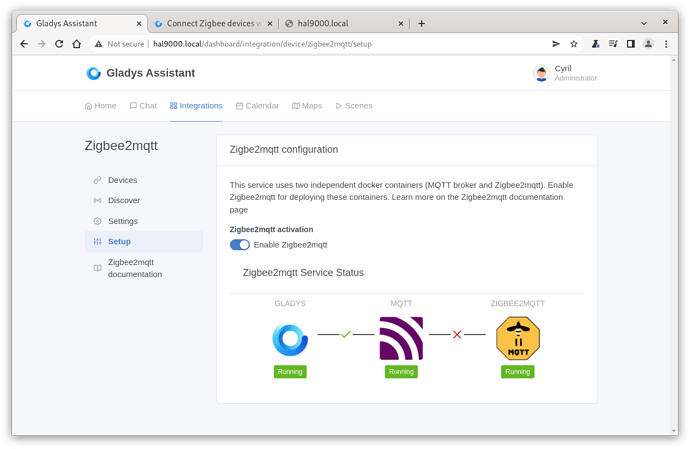Open the media control playlist icon
This screenshot has width=690, height=449.
pyautogui.click(x=613, y=44)
